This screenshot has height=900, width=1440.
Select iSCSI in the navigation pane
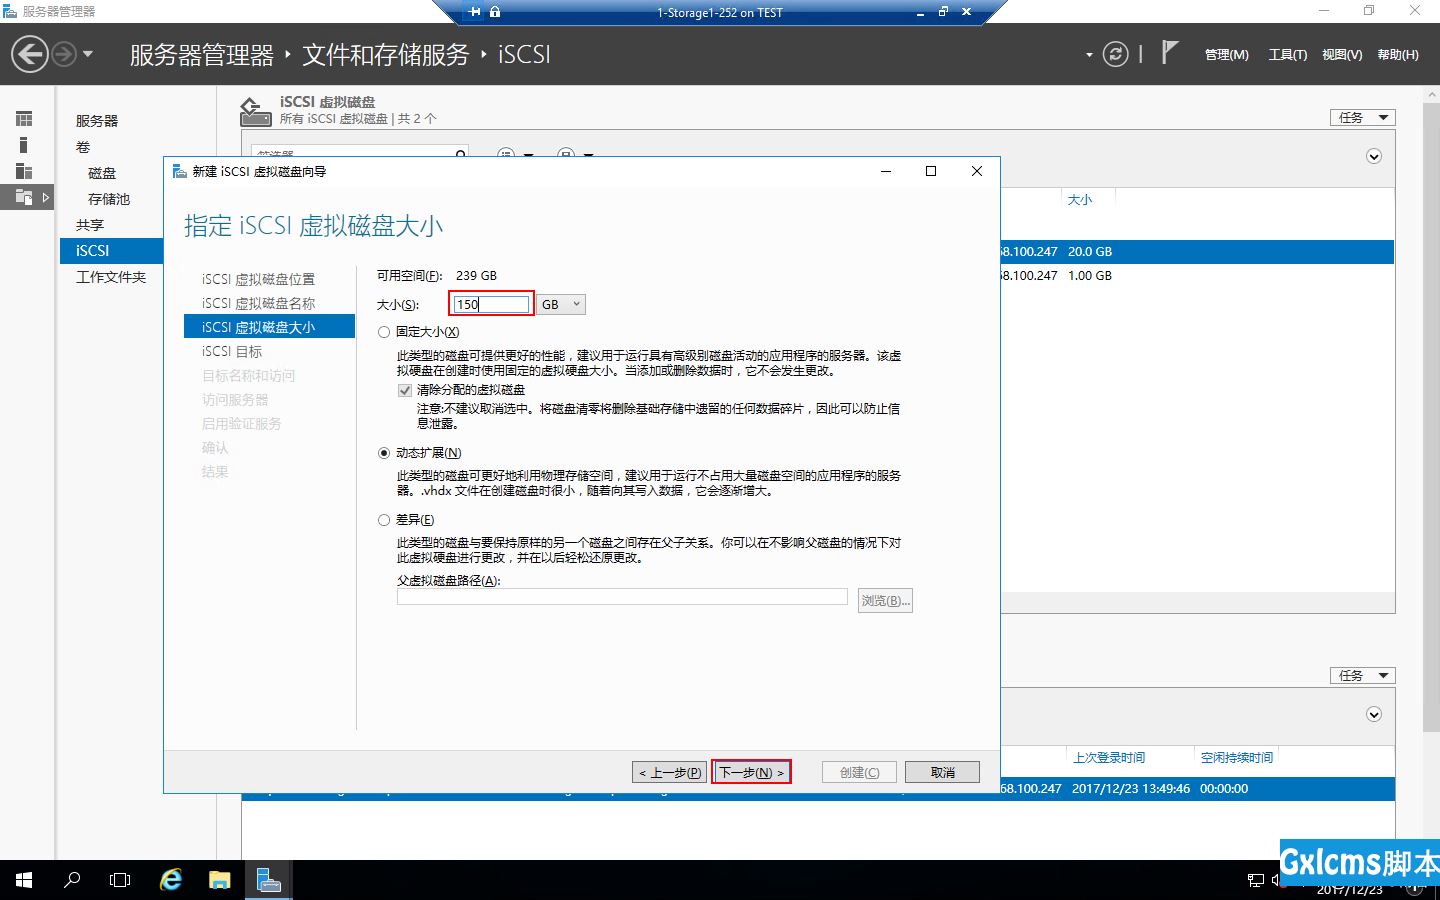111,251
